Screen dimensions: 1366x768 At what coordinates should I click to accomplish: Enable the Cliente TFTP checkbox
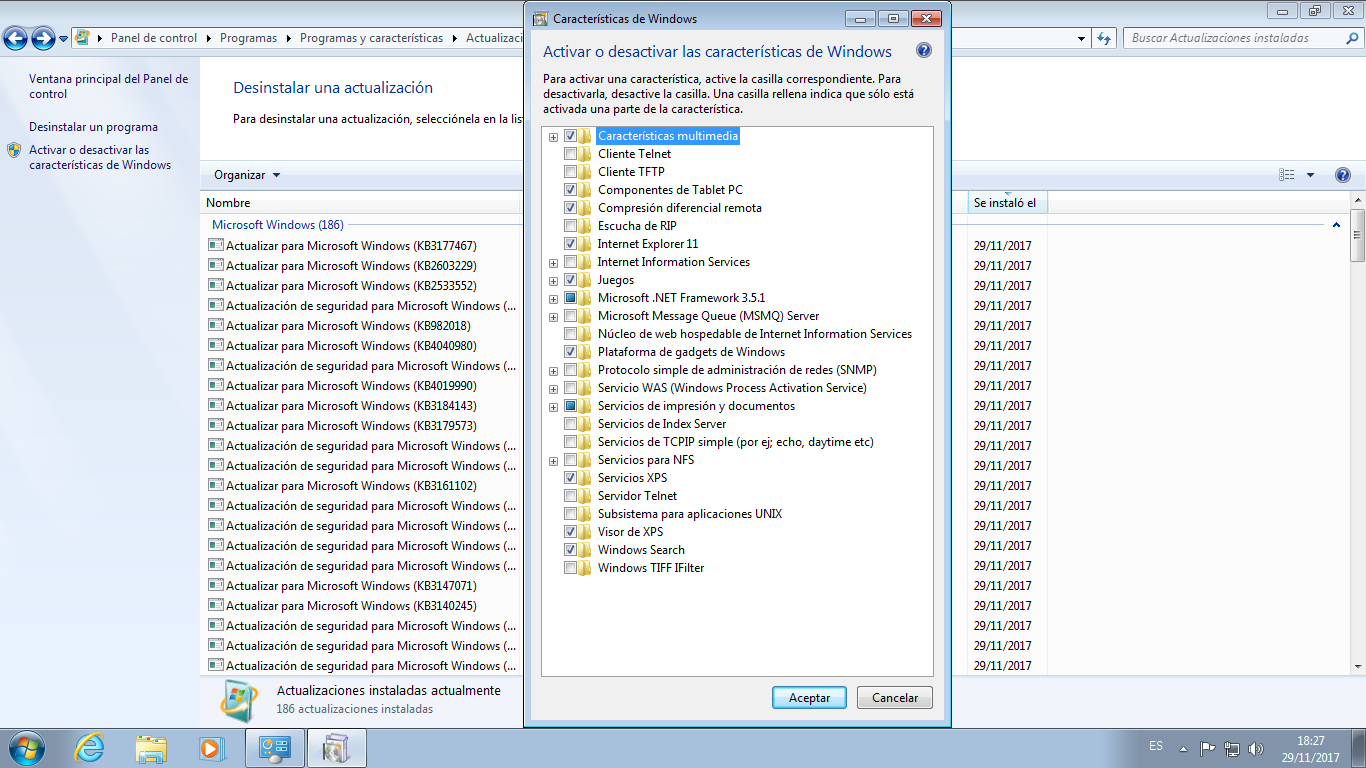click(x=570, y=172)
